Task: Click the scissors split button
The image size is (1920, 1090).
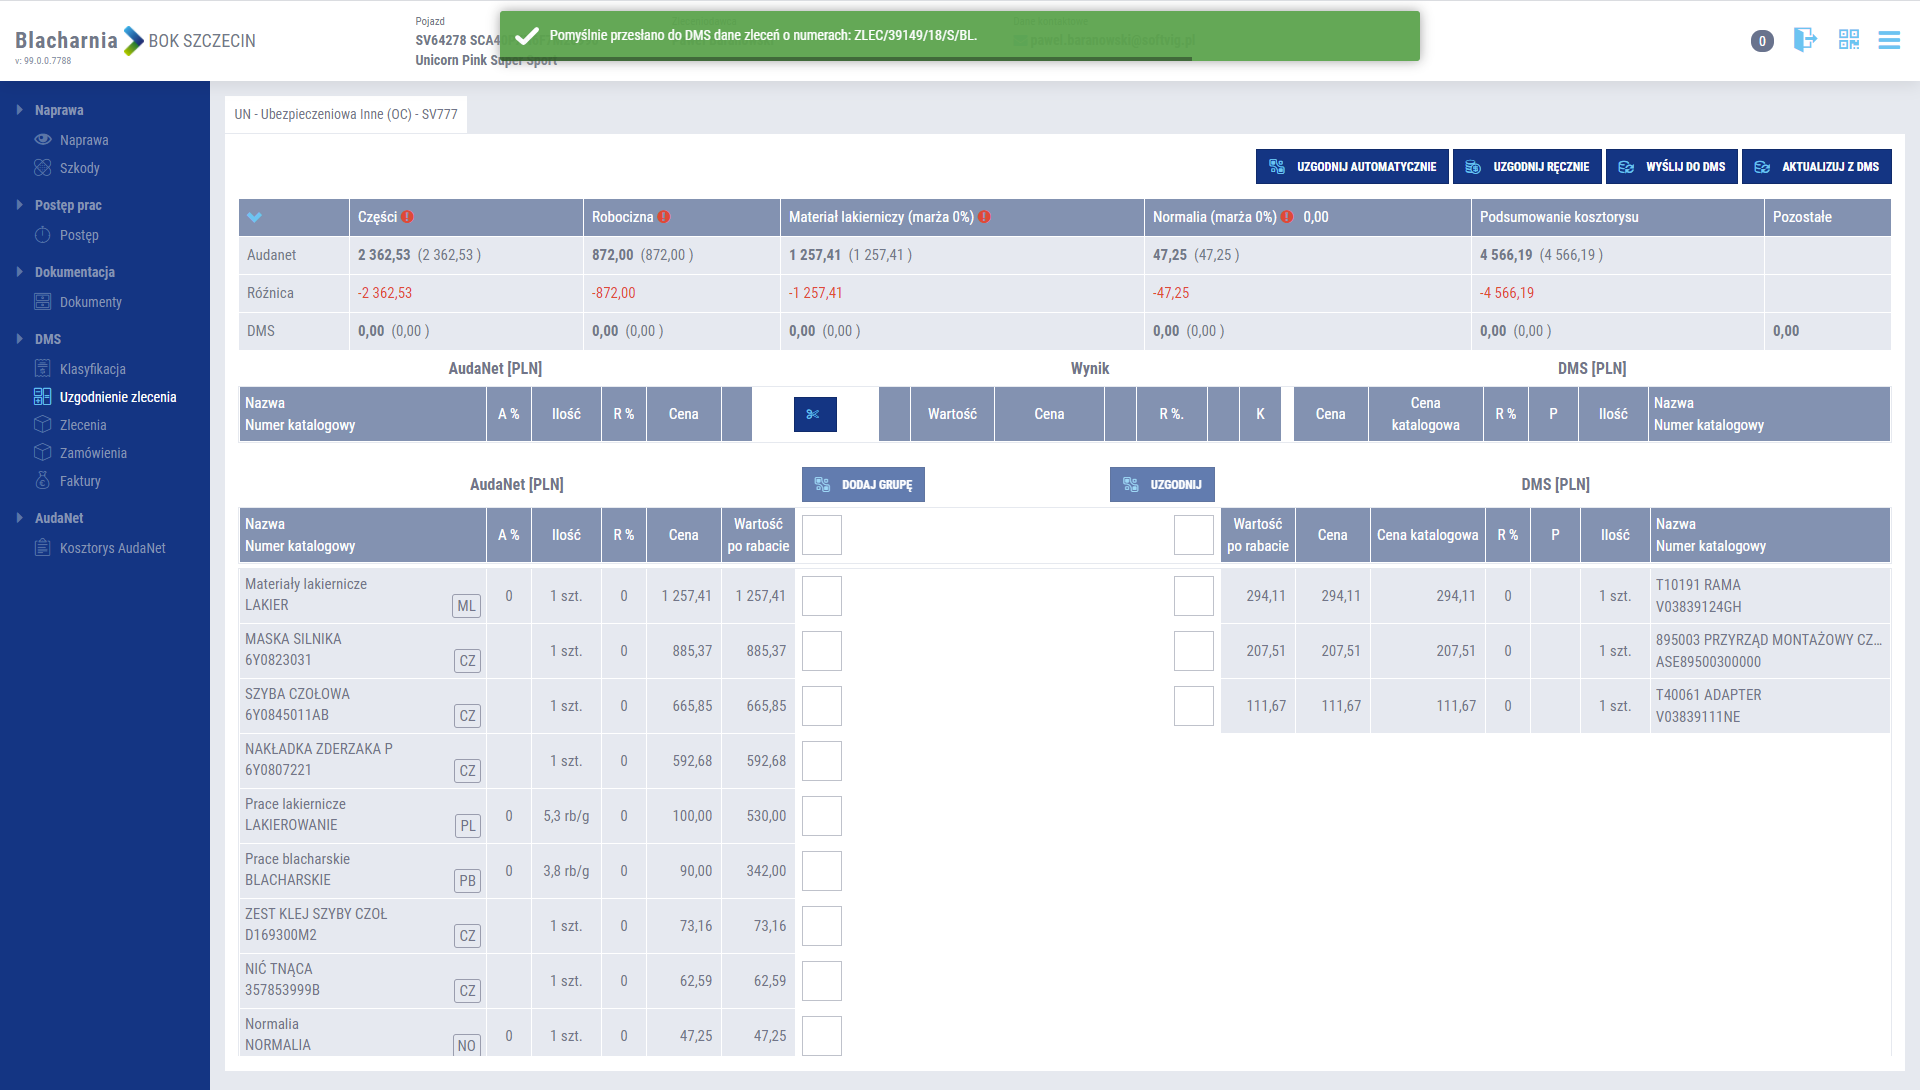Action: tap(814, 414)
